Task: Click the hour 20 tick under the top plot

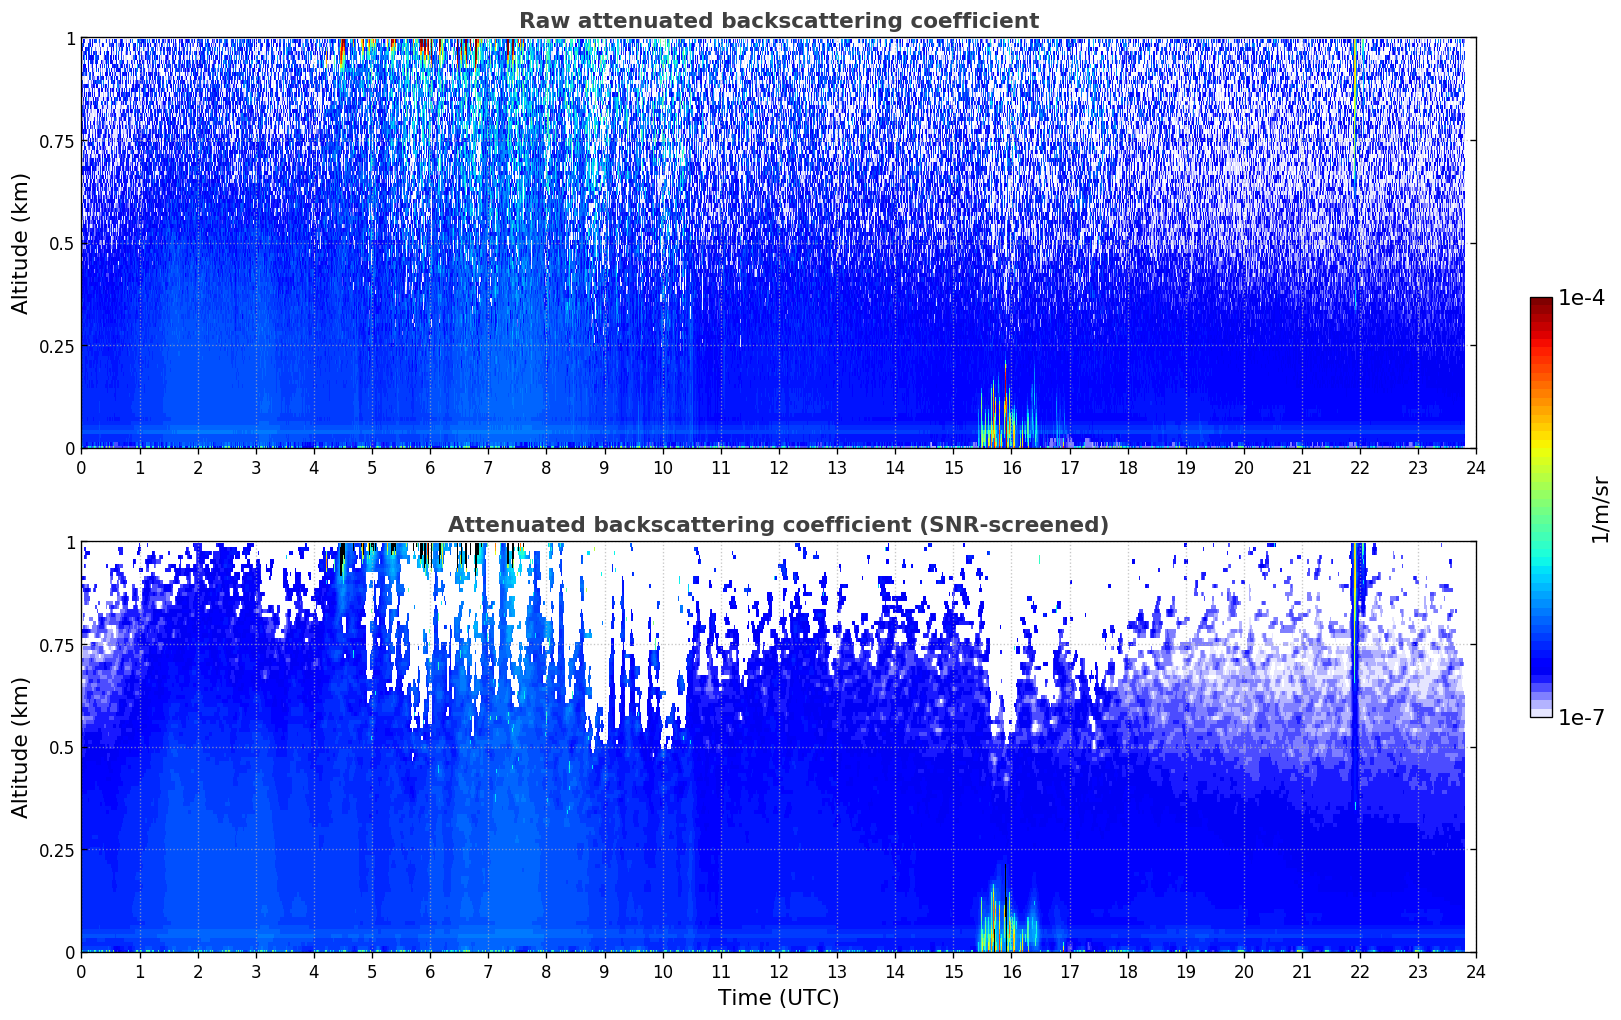Action: coord(1244,467)
